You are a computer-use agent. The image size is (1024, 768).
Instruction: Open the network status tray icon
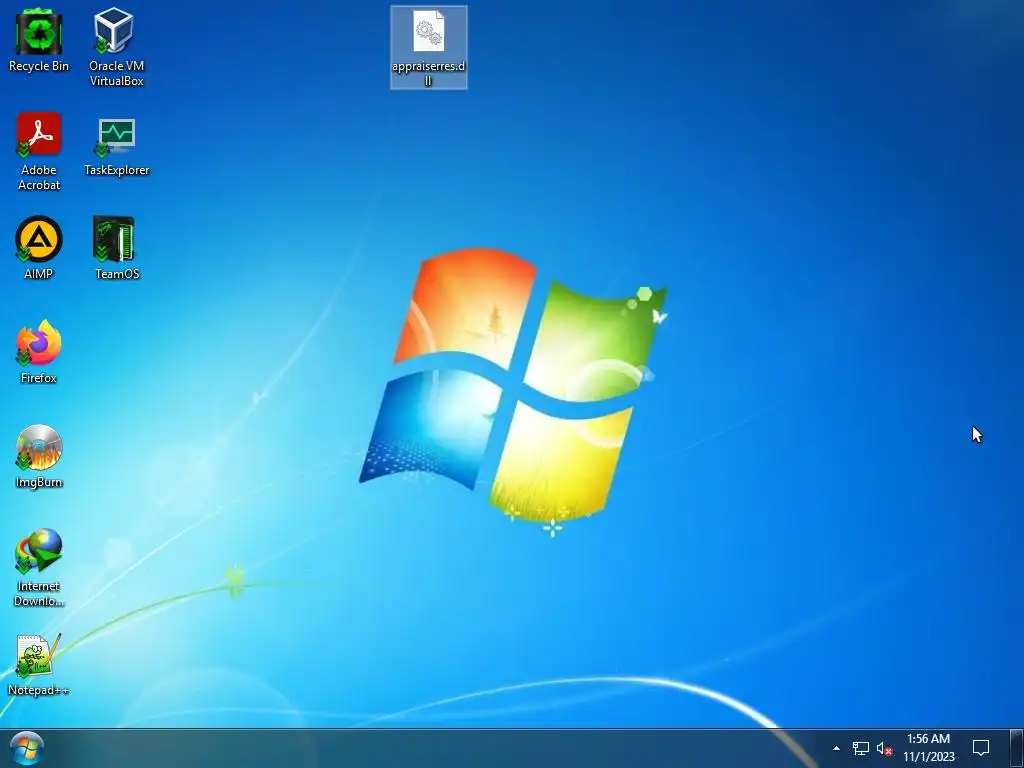(860, 748)
